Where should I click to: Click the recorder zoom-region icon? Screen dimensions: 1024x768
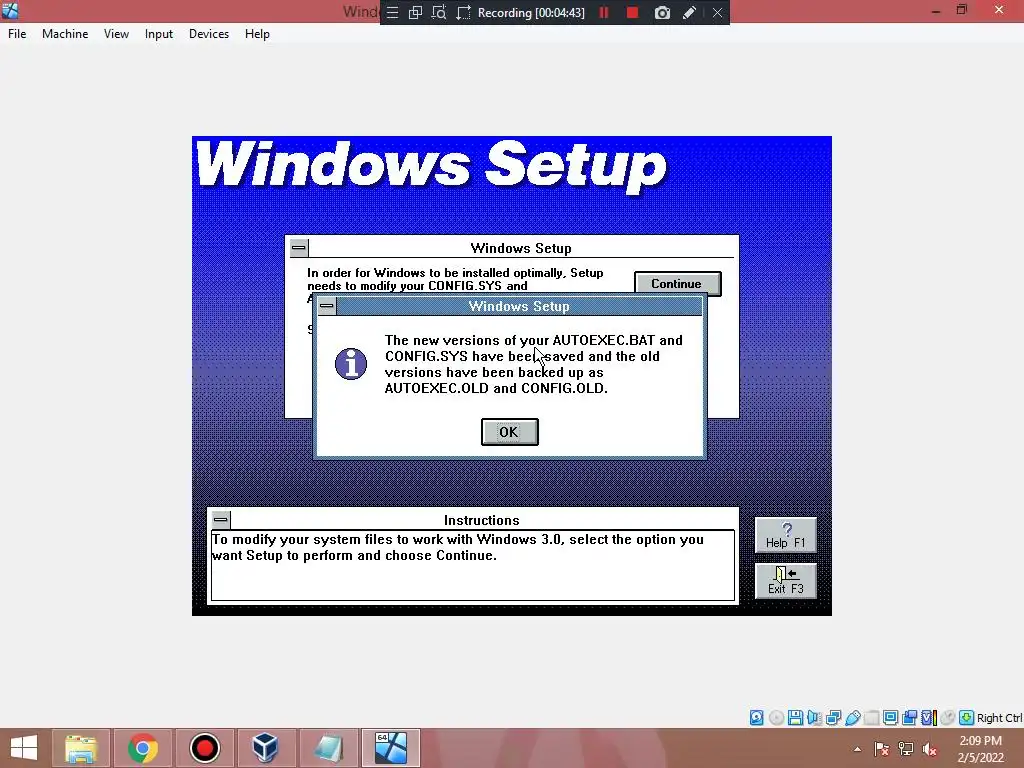pos(439,12)
